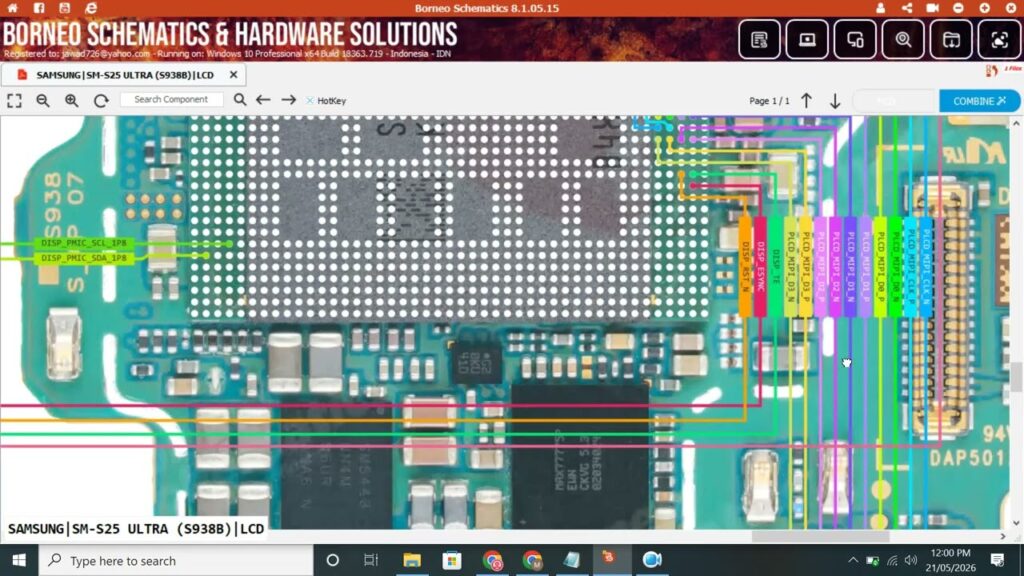Select the orange DISP_RST_N trace label
The height and width of the screenshot is (576, 1024).
[x=745, y=266]
